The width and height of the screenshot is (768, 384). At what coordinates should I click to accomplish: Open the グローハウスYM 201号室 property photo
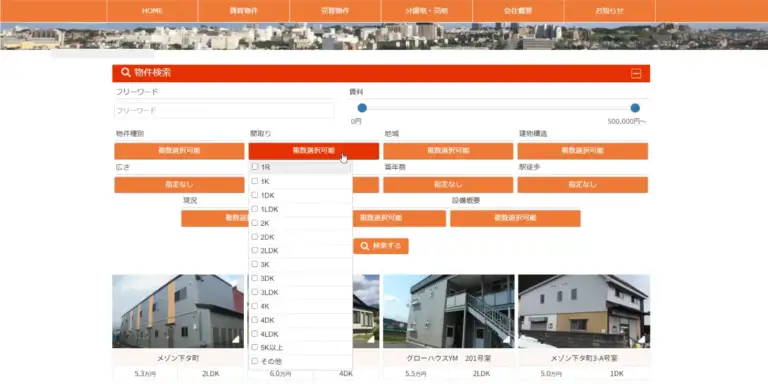(449, 311)
